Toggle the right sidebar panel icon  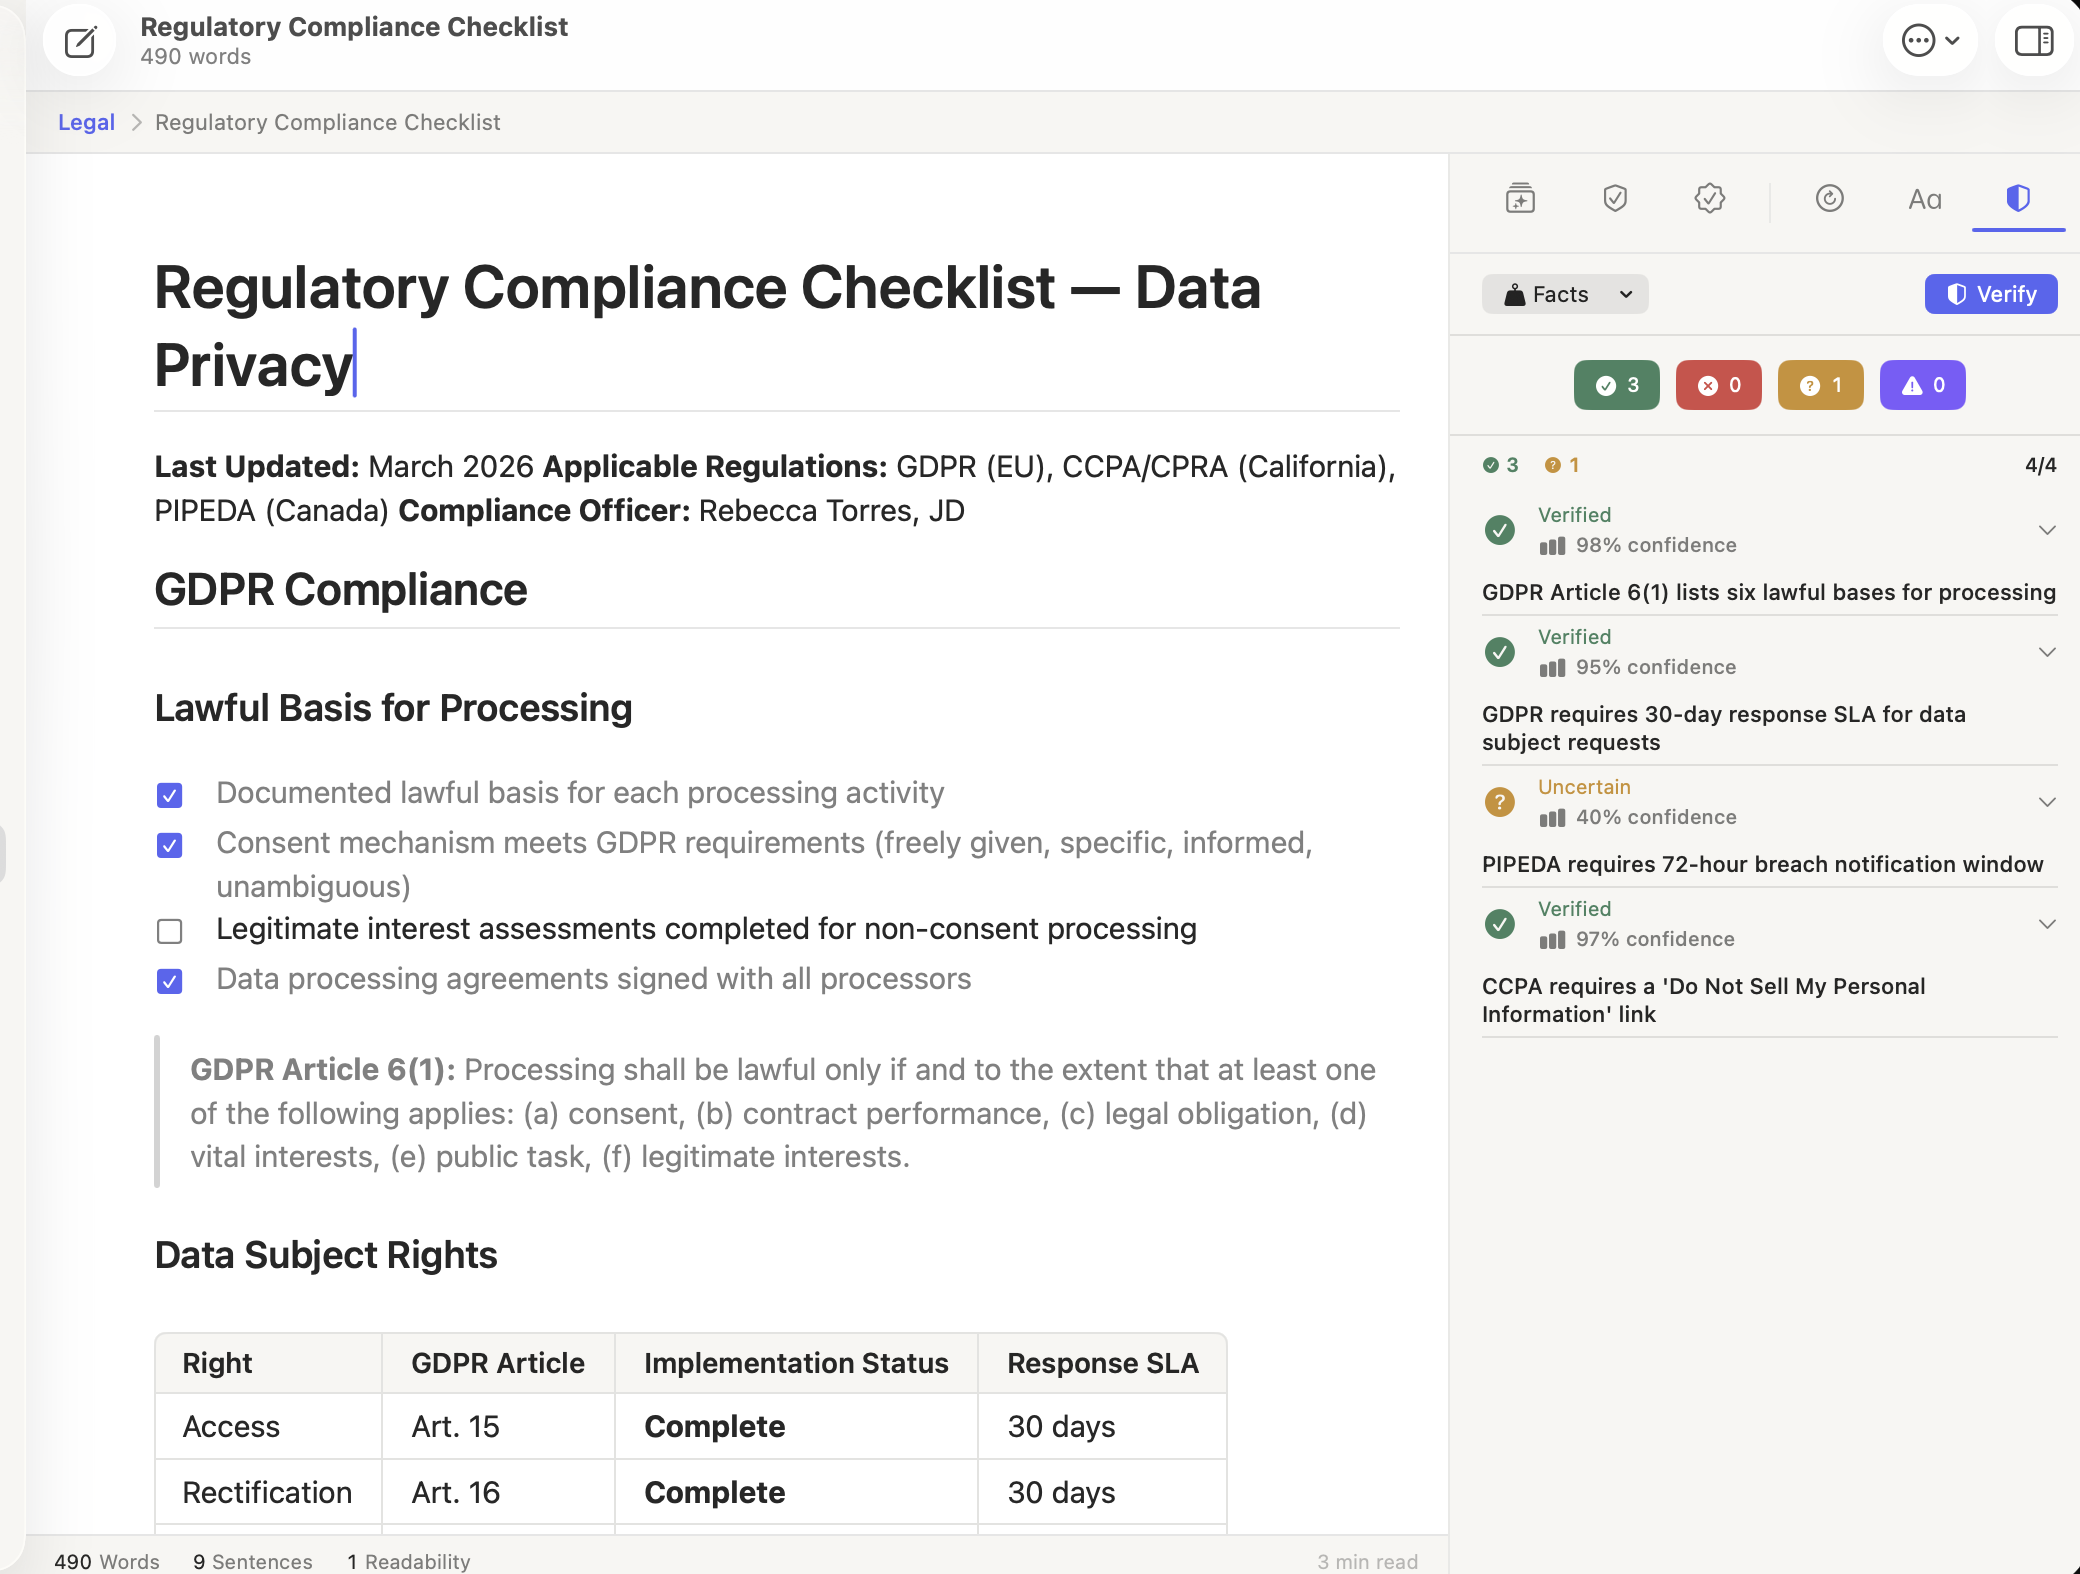pos(2034,41)
